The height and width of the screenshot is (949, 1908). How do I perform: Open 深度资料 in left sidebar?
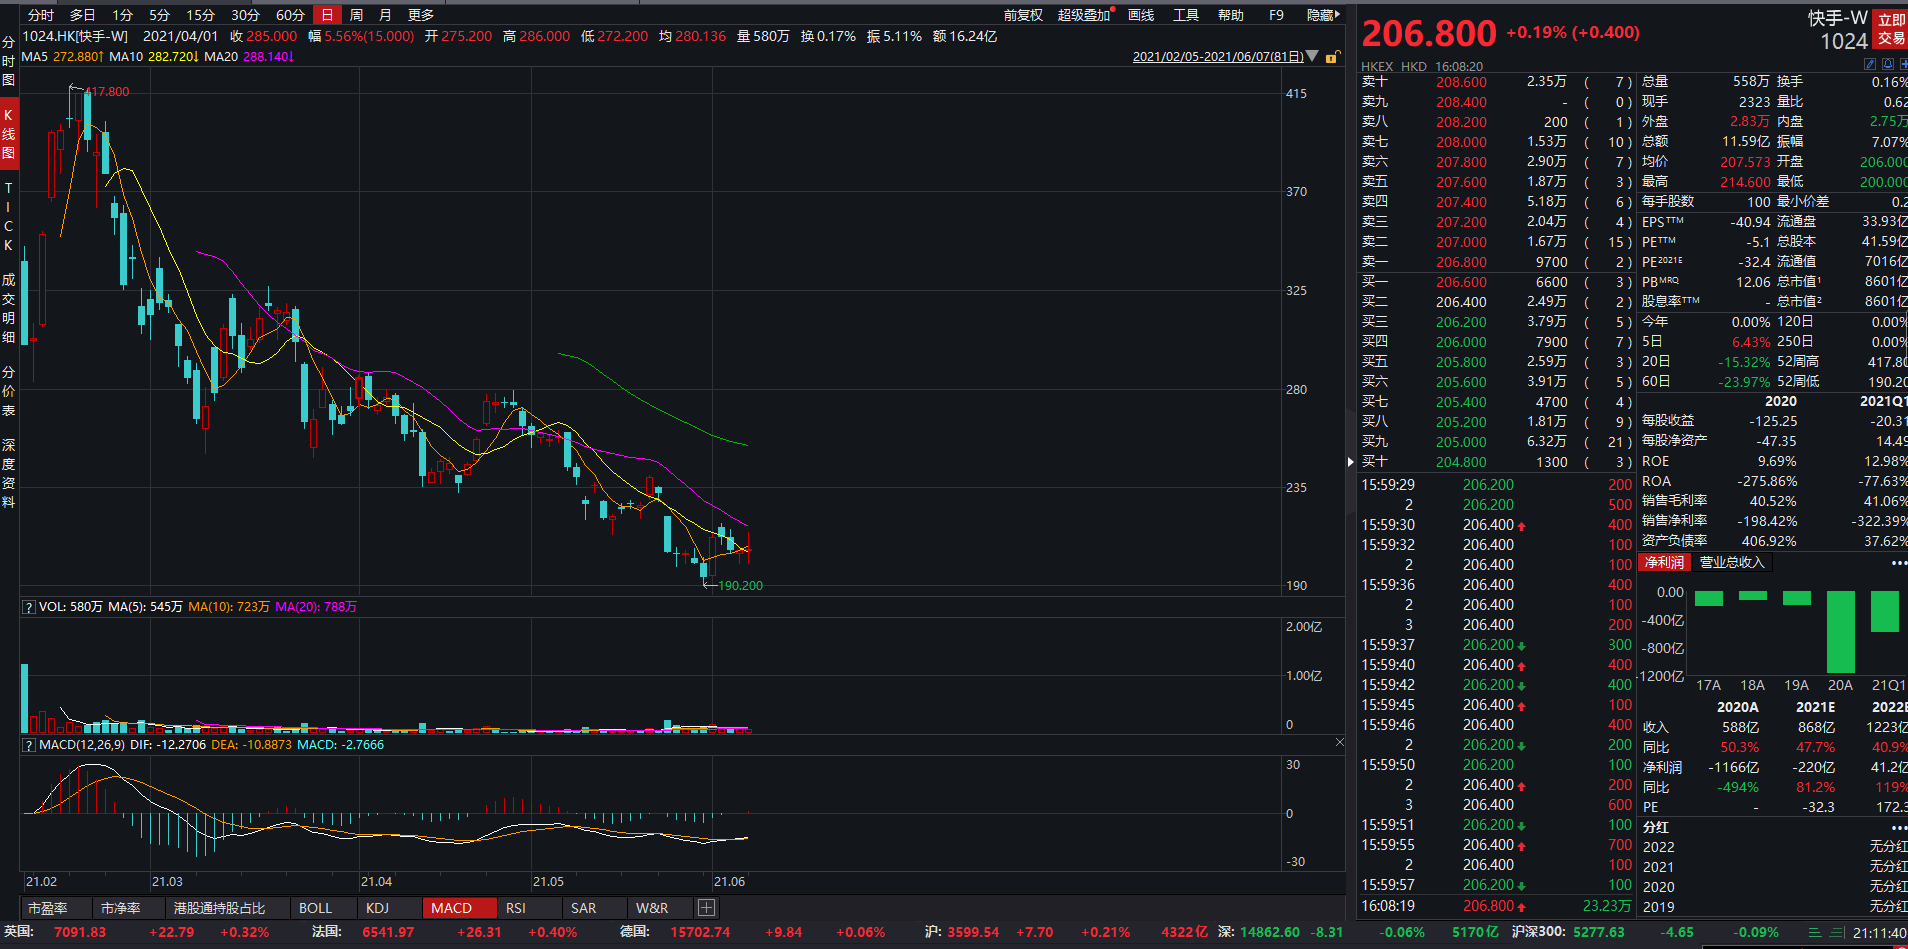(x=9, y=473)
